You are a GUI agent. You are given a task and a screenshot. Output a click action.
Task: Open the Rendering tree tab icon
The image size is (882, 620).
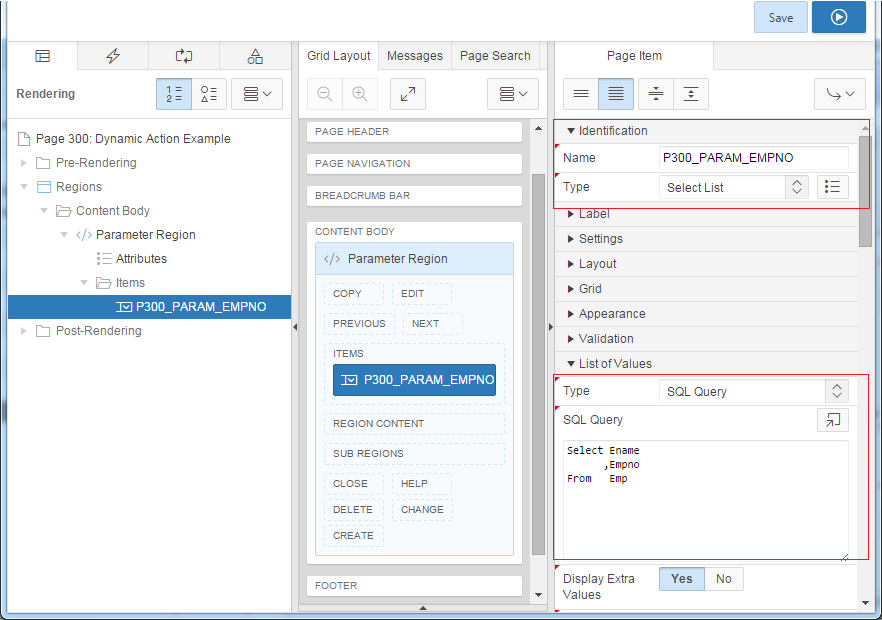click(42, 56)
